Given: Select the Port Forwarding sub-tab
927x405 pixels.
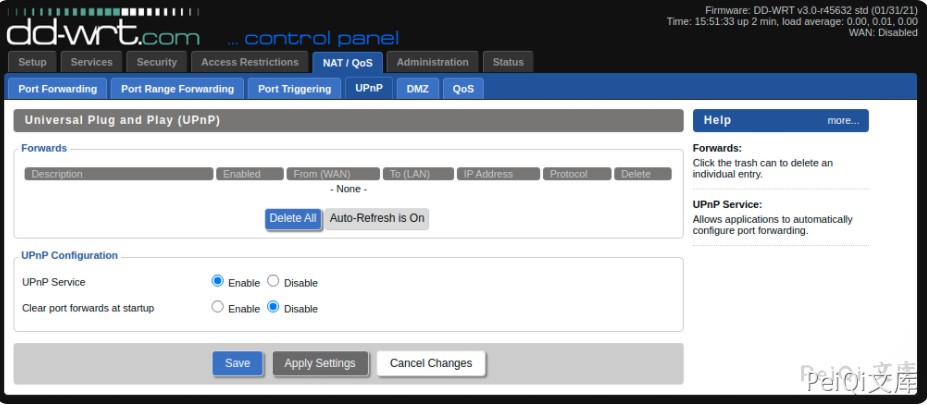Looking at the screenshot, I should click(x=58, y=89).
